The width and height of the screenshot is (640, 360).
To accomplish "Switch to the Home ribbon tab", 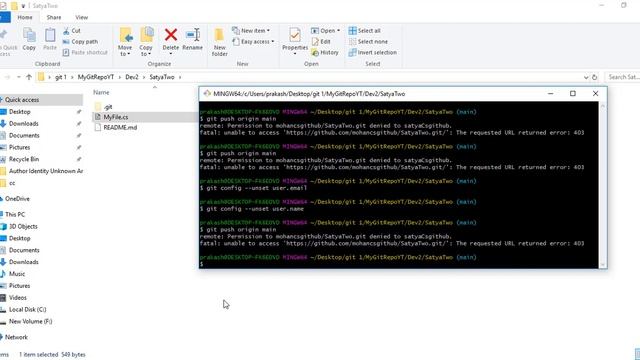I will click(x=25, y=17).
